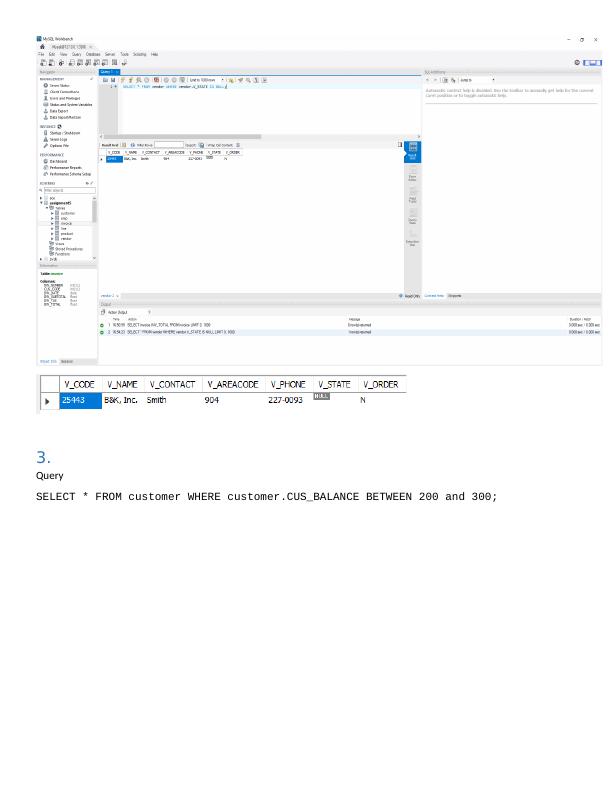Click the Home icon tab
The width and height of the screenshot is (612, 792).
[42, 46]
